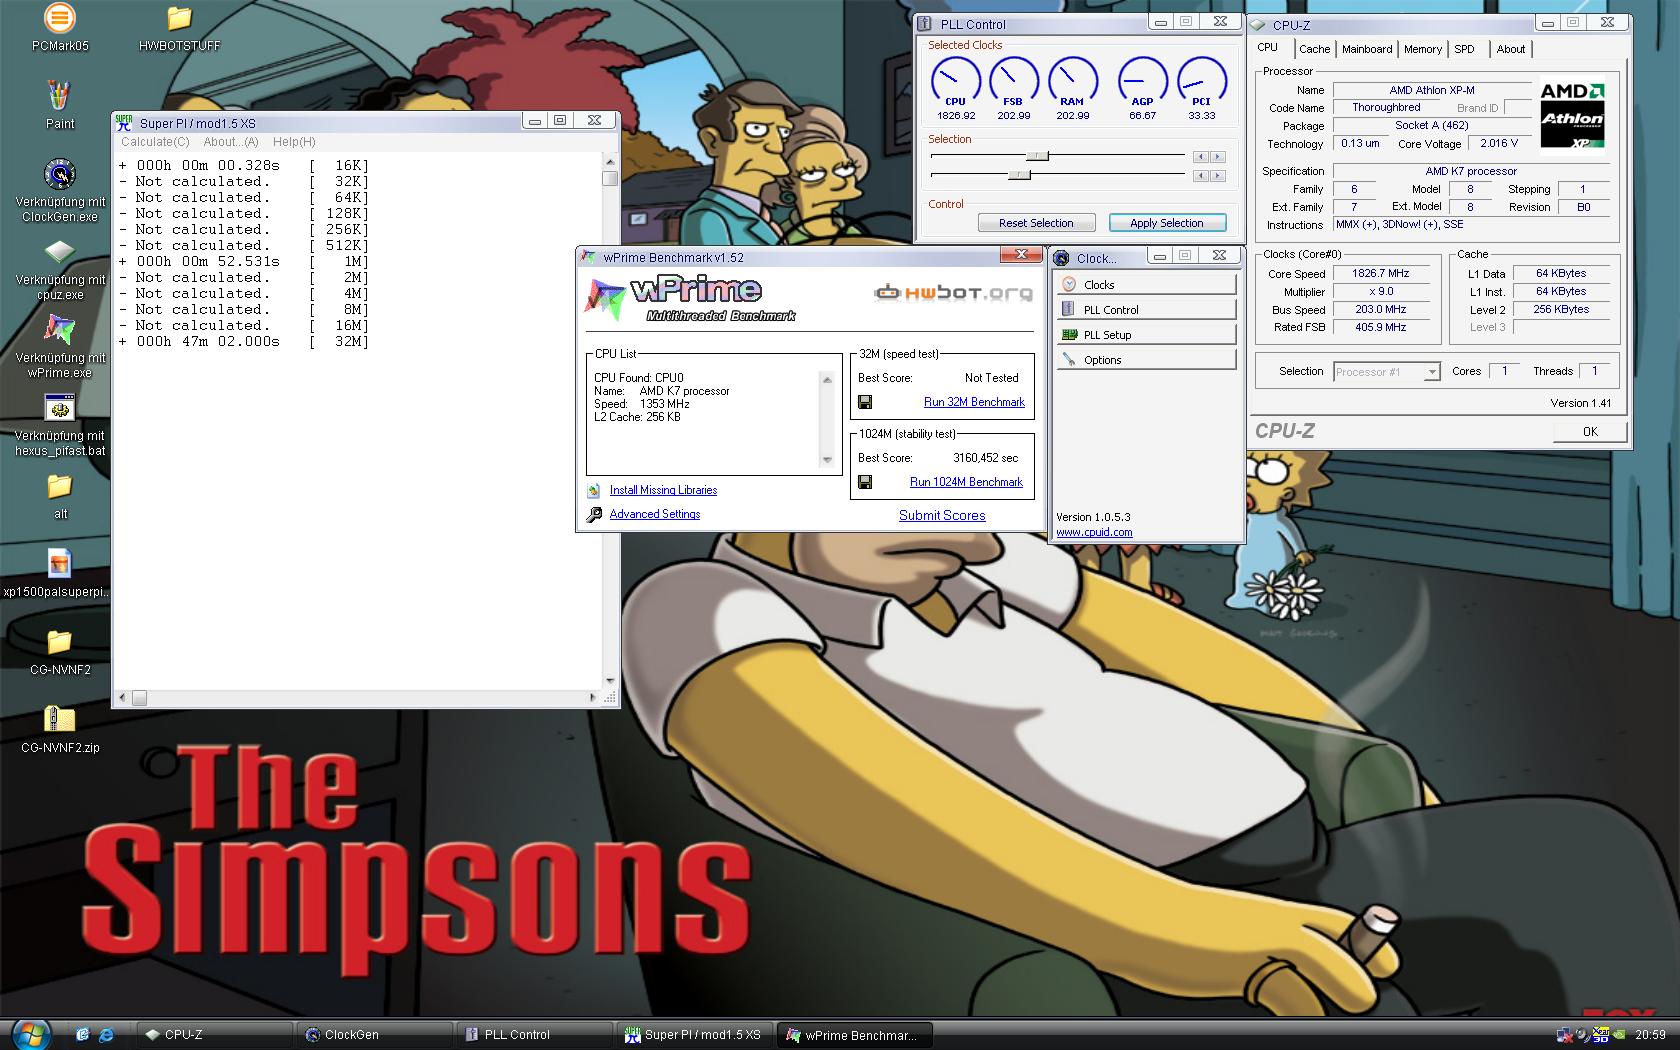The image size is (1680, 1050).
Task: Click the Run 32M Benchmark link
Action: [974, 402]
